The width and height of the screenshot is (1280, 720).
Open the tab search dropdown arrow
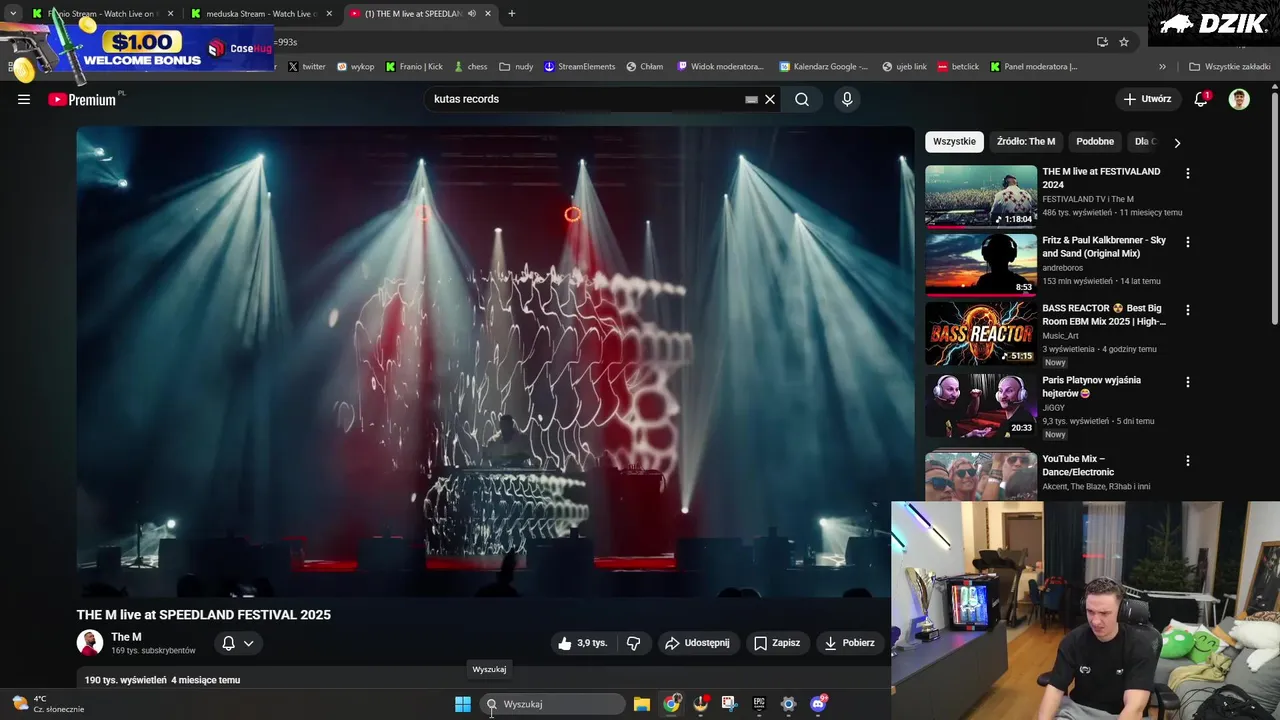(x=13, y=14)
